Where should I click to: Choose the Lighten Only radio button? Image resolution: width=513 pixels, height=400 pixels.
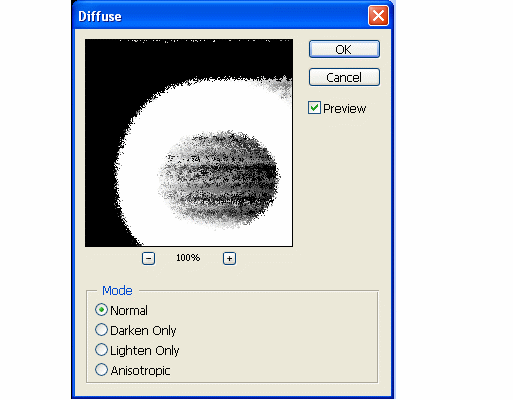click(x=101, y=350)
